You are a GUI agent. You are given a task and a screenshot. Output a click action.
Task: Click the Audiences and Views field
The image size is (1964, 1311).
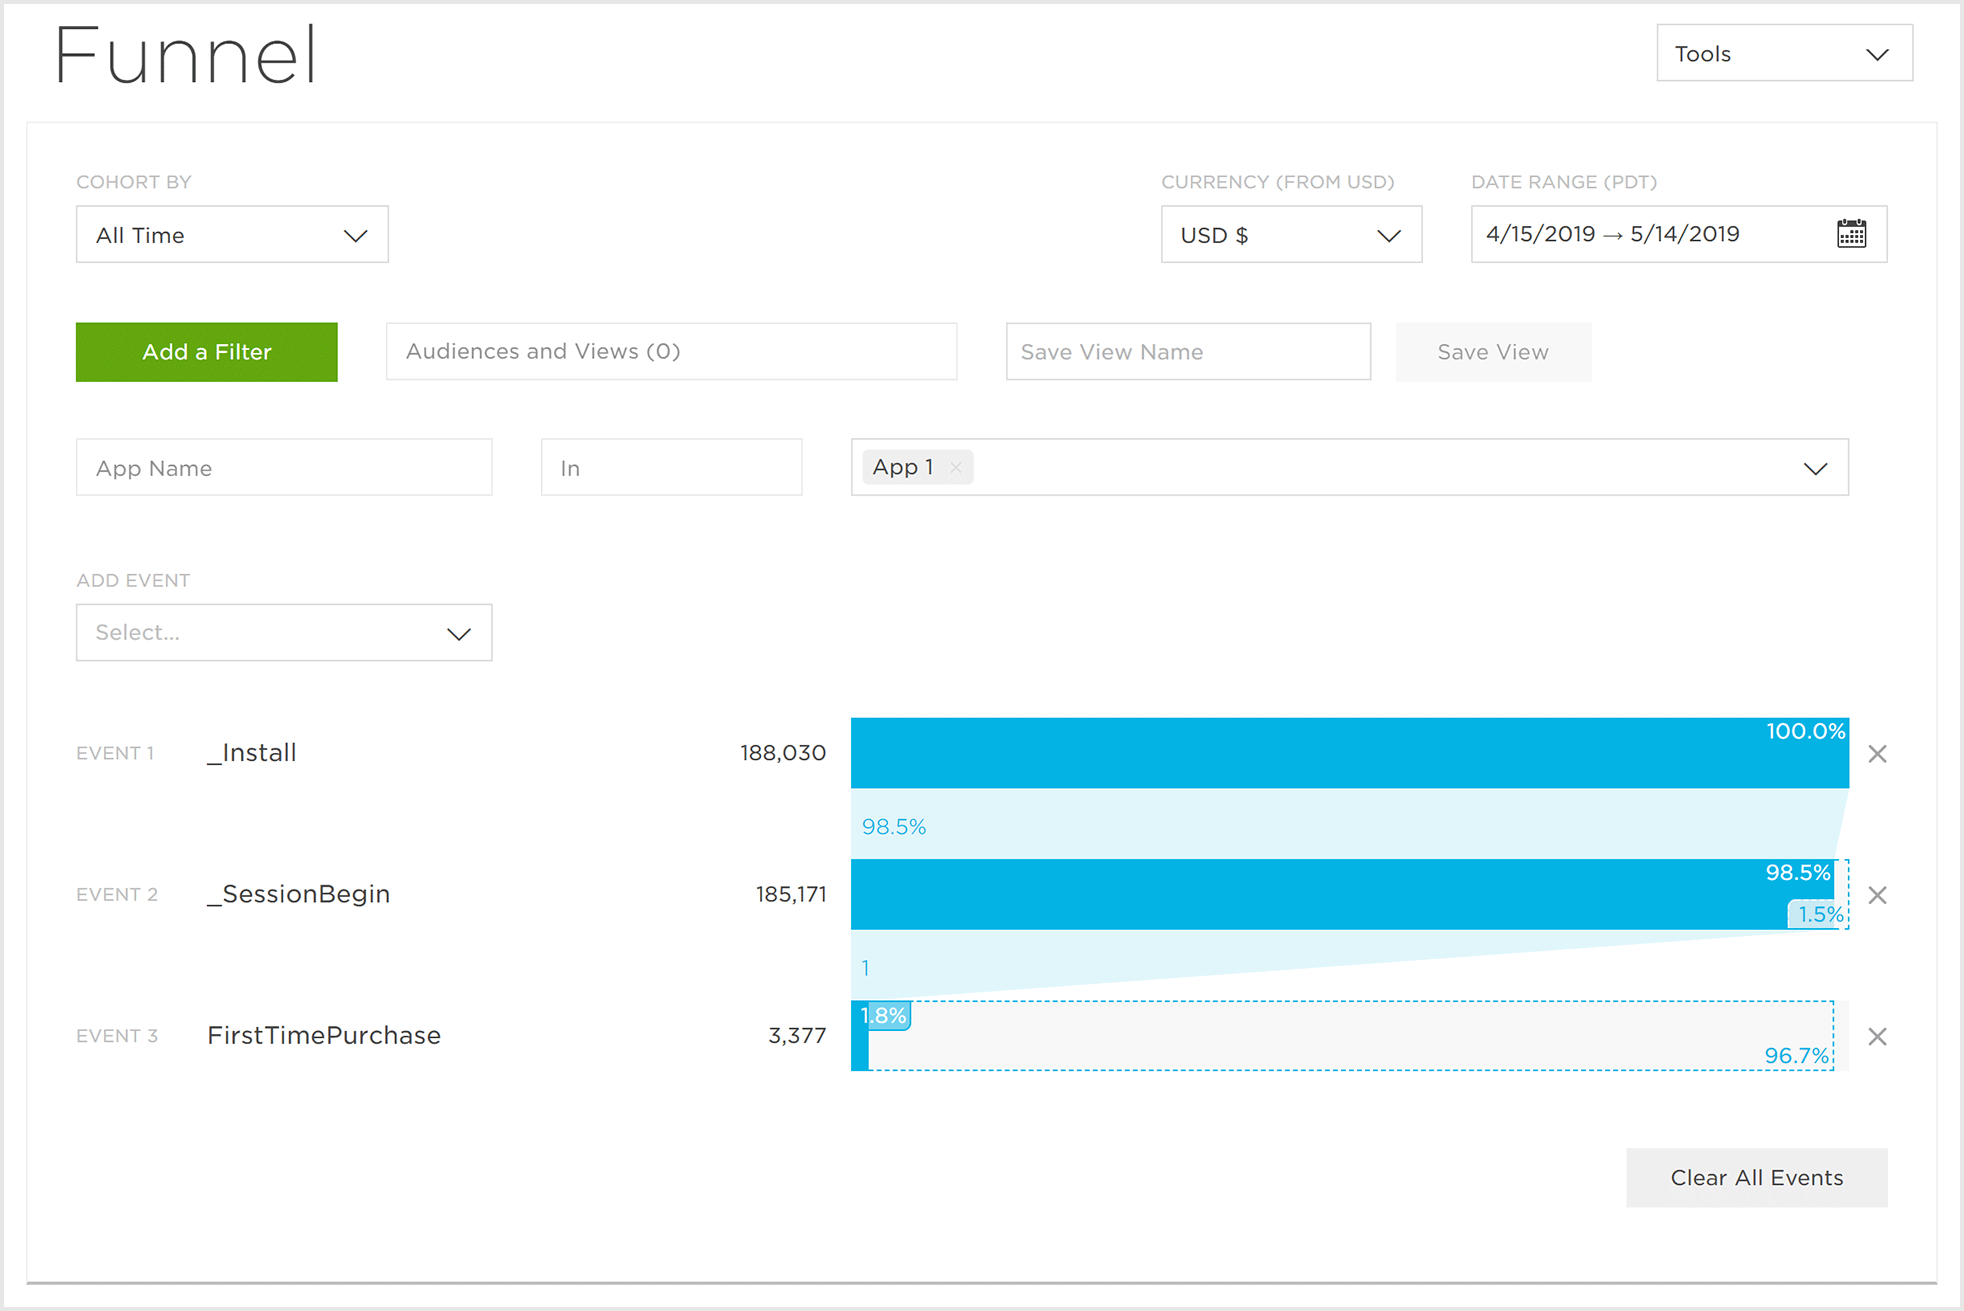pos(671,352)
